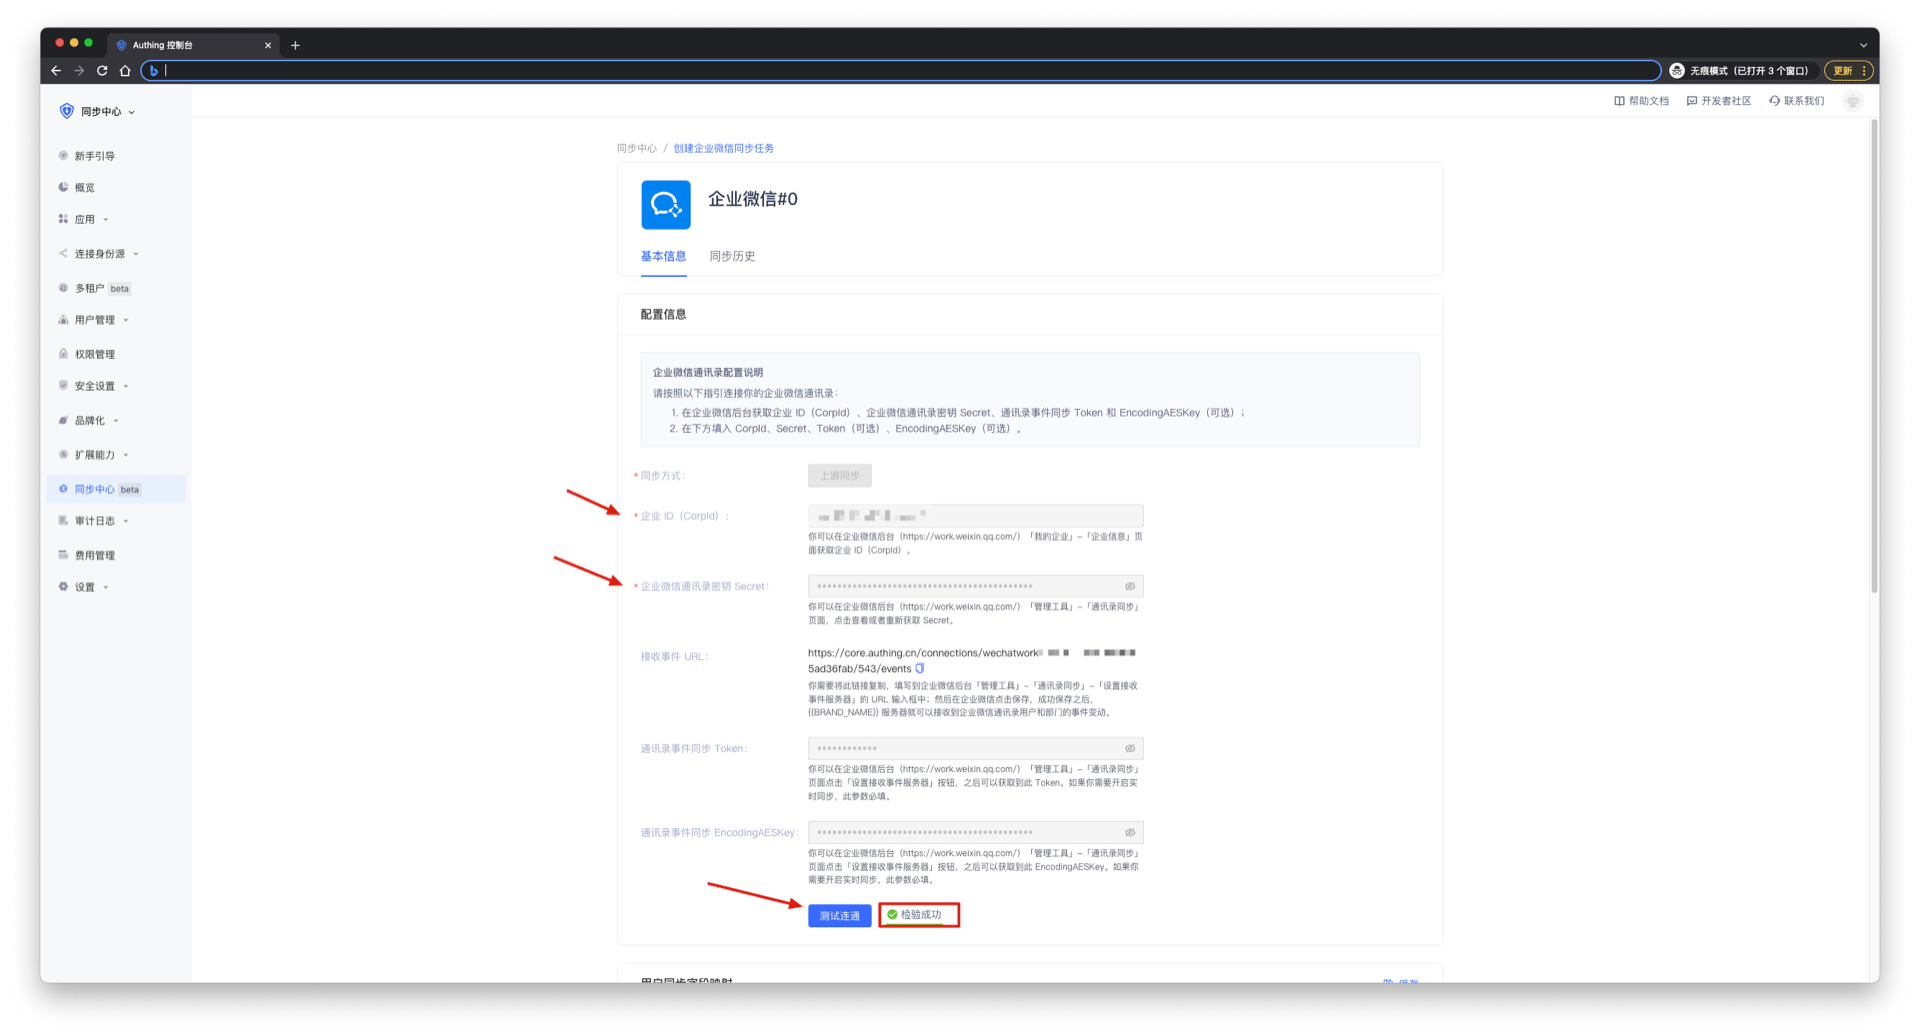
Task: Click the 企业微信 app logo icon
Action: click(x=665, y=205)
